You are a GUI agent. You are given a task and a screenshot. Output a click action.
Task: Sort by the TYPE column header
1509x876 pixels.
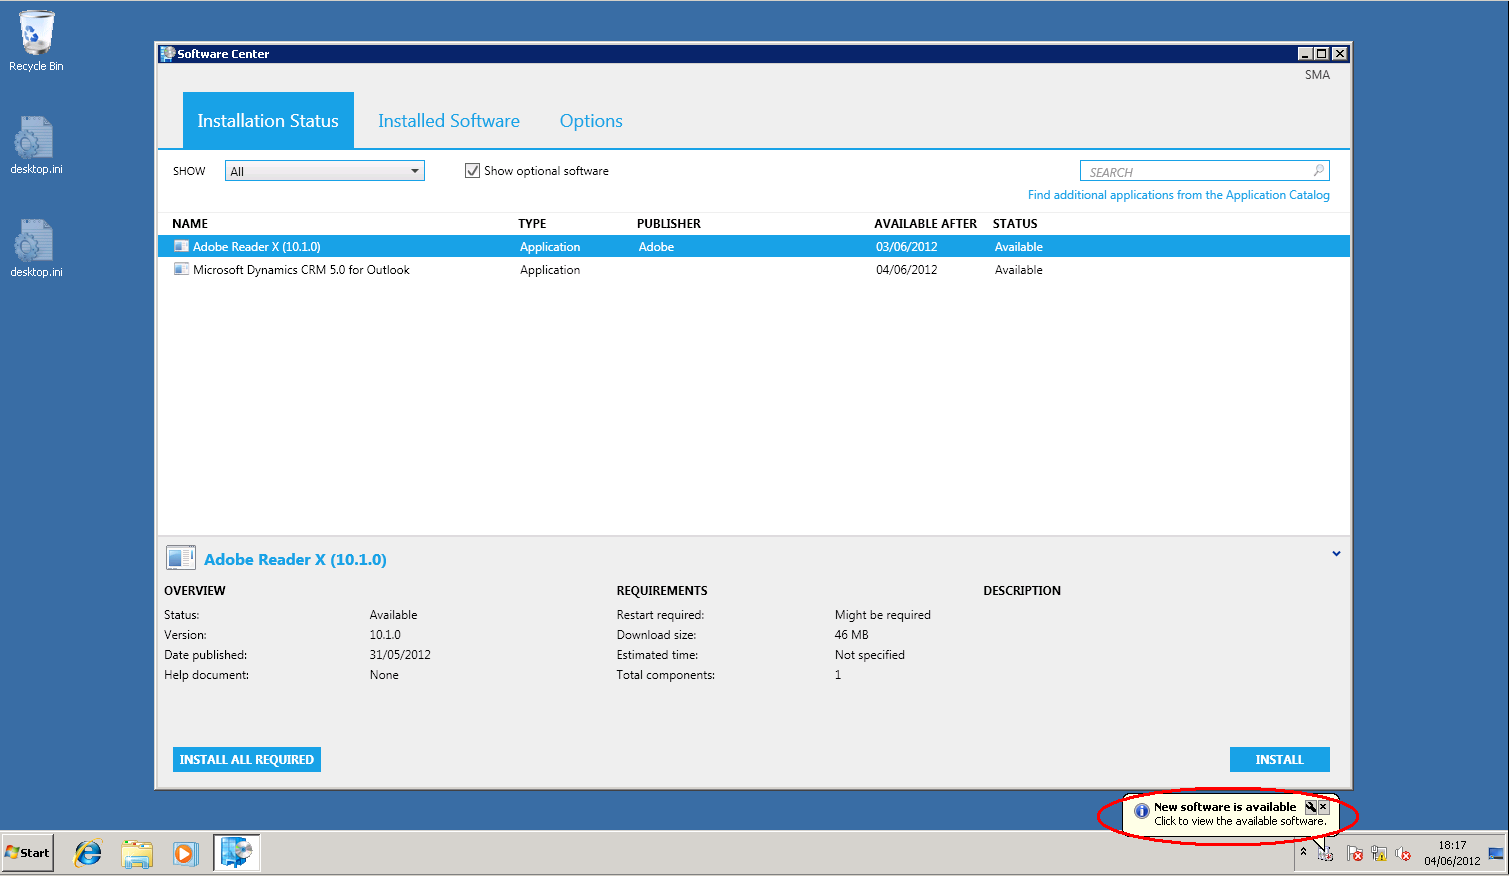pyautogui.click(x=532, y=224)
